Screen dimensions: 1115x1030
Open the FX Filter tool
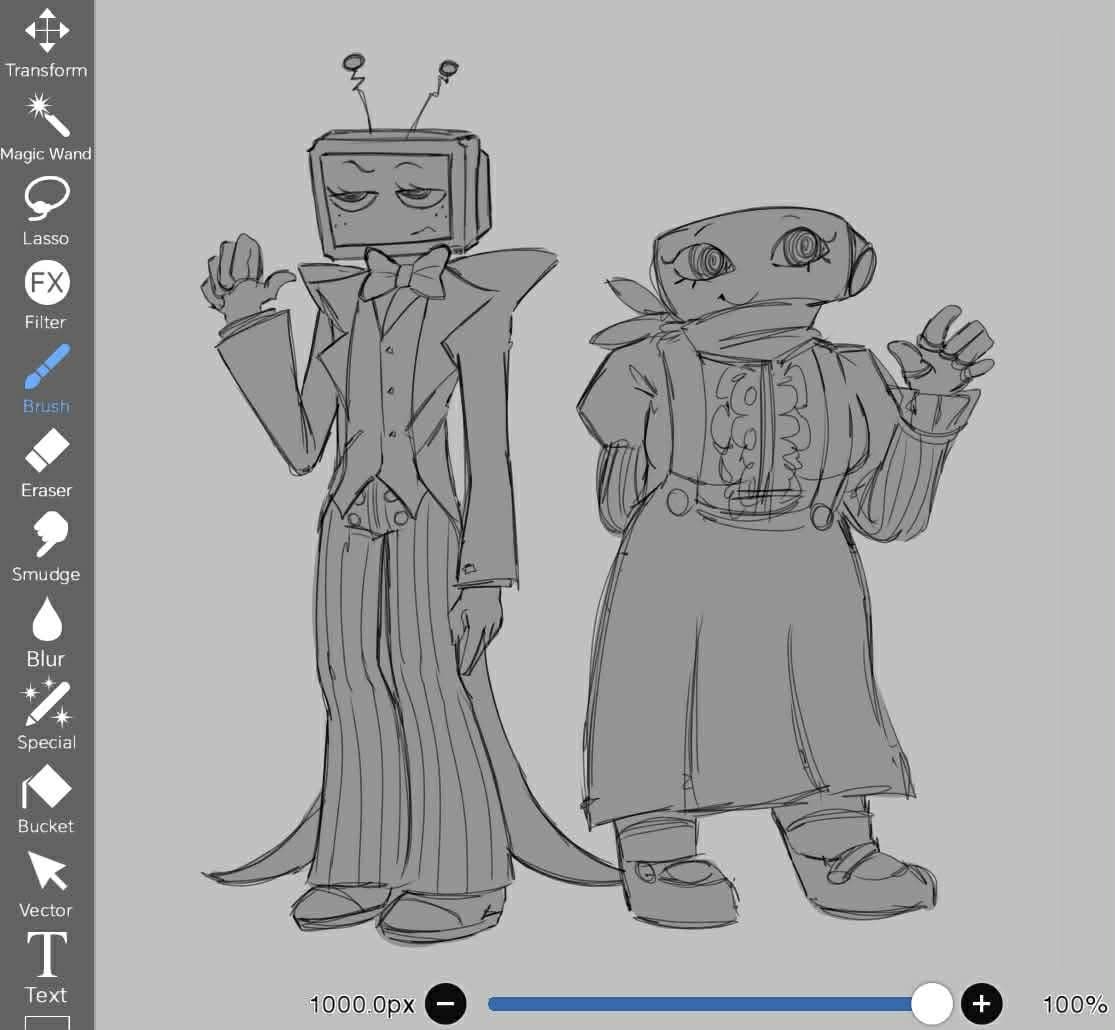click(46, 295)
